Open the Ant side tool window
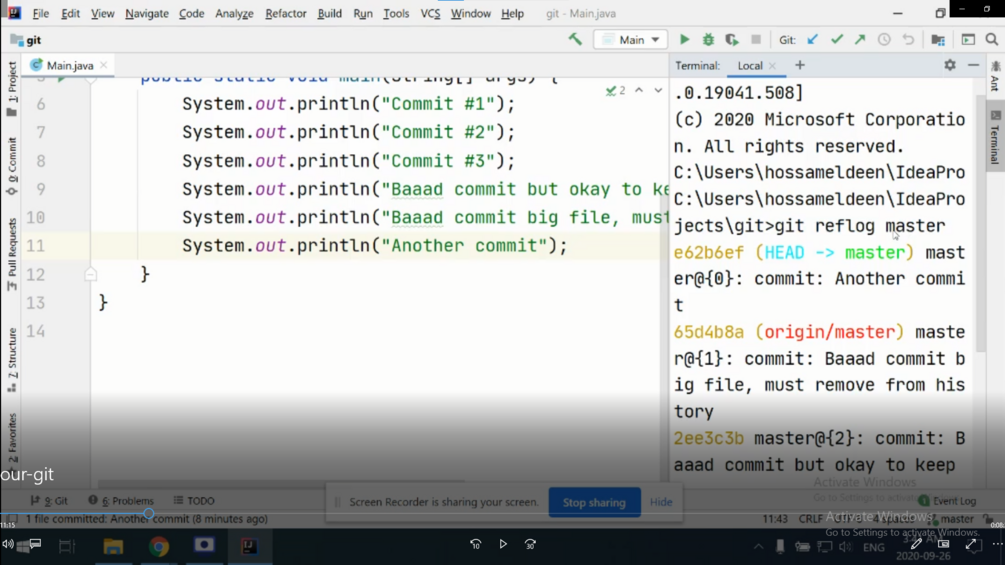Image resolution: width=1005 pixels, height=565 pixels. click(x=995, y=76)
